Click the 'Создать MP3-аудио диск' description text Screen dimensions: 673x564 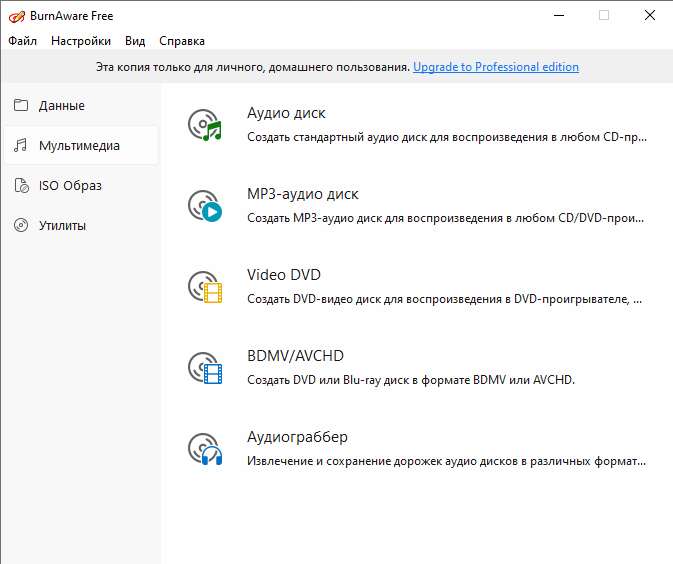point(446,218)
